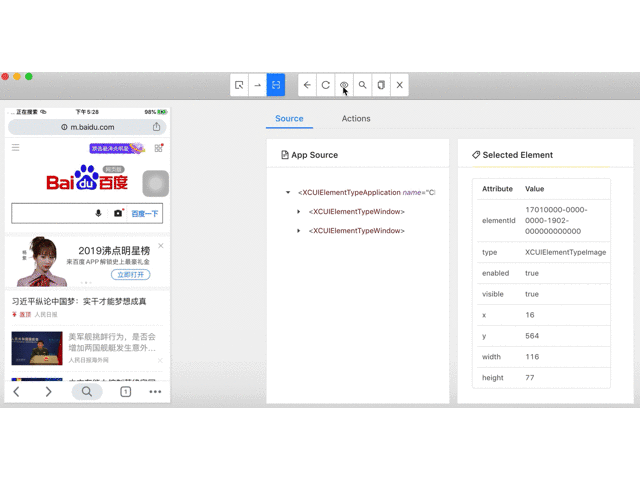
Task: Click the 立即打开 button
Action: click(x=131, y=275)
